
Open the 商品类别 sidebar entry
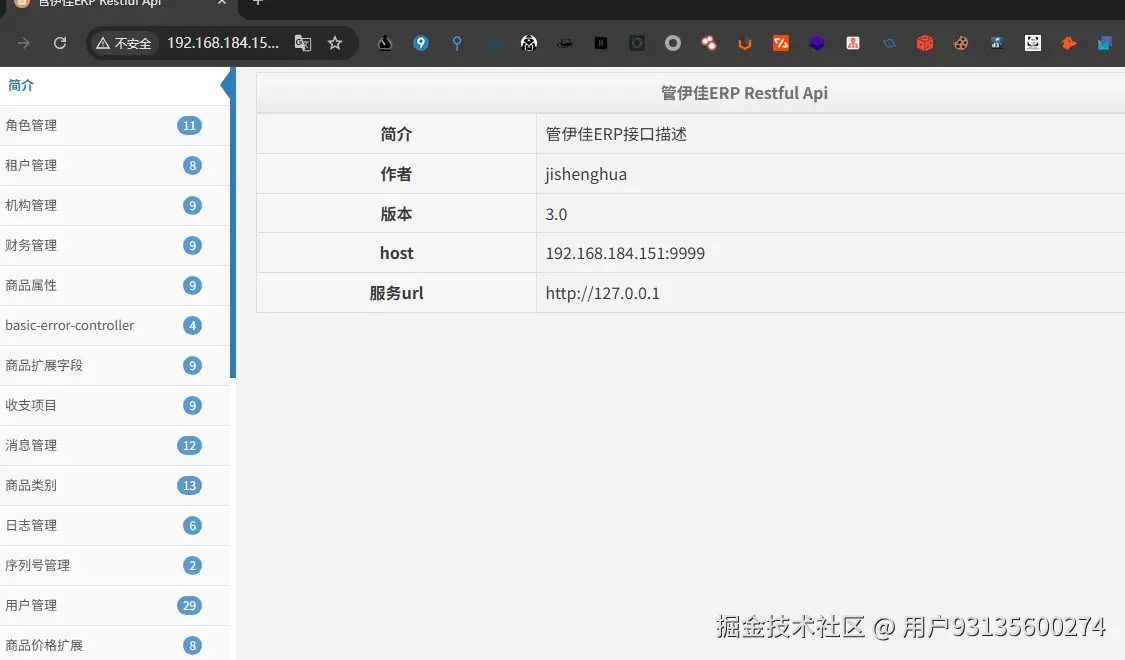115,486
